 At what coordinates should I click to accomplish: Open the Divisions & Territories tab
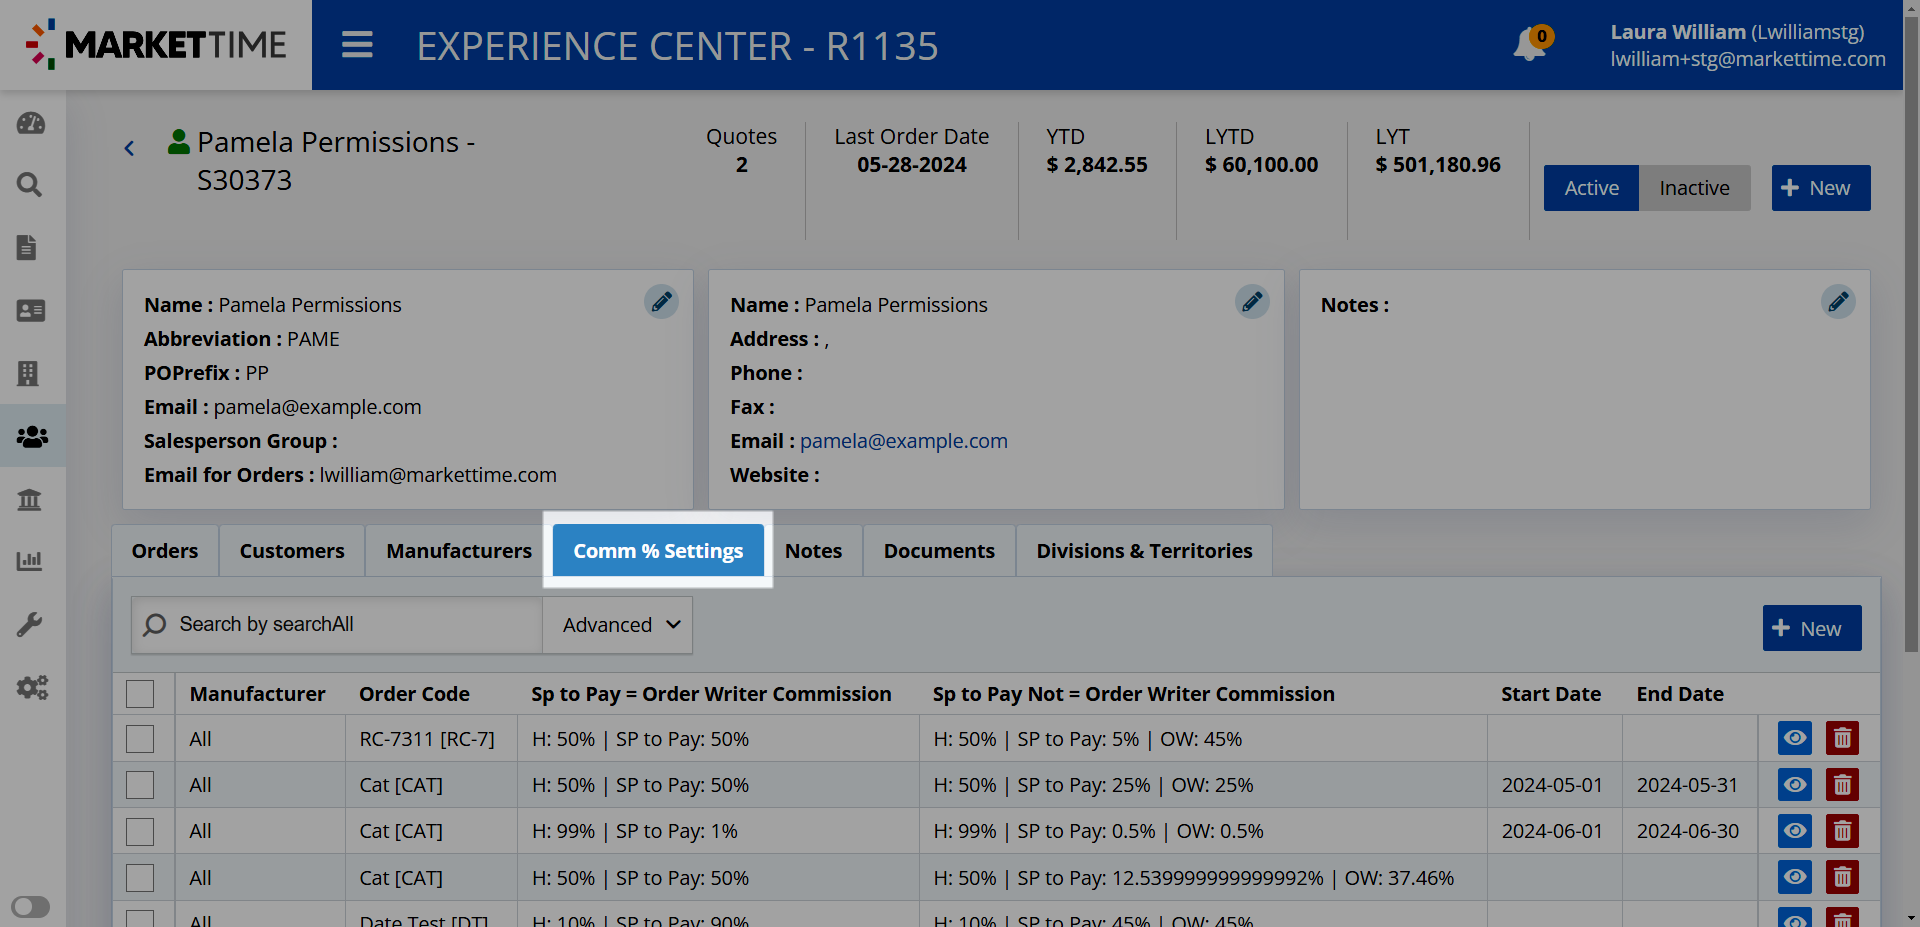point(1144,551)
